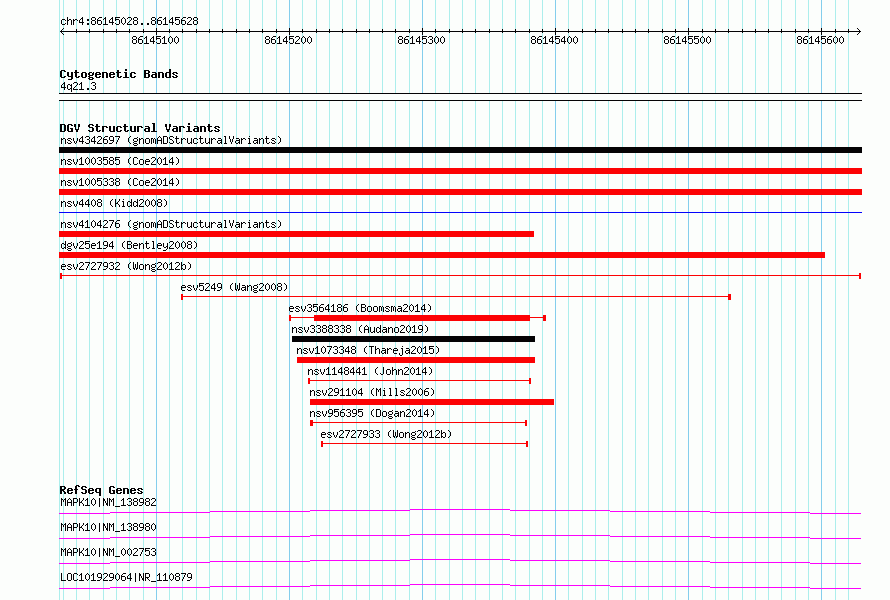Select the thin blue nsv4408 line

click(x=460, y=213)
